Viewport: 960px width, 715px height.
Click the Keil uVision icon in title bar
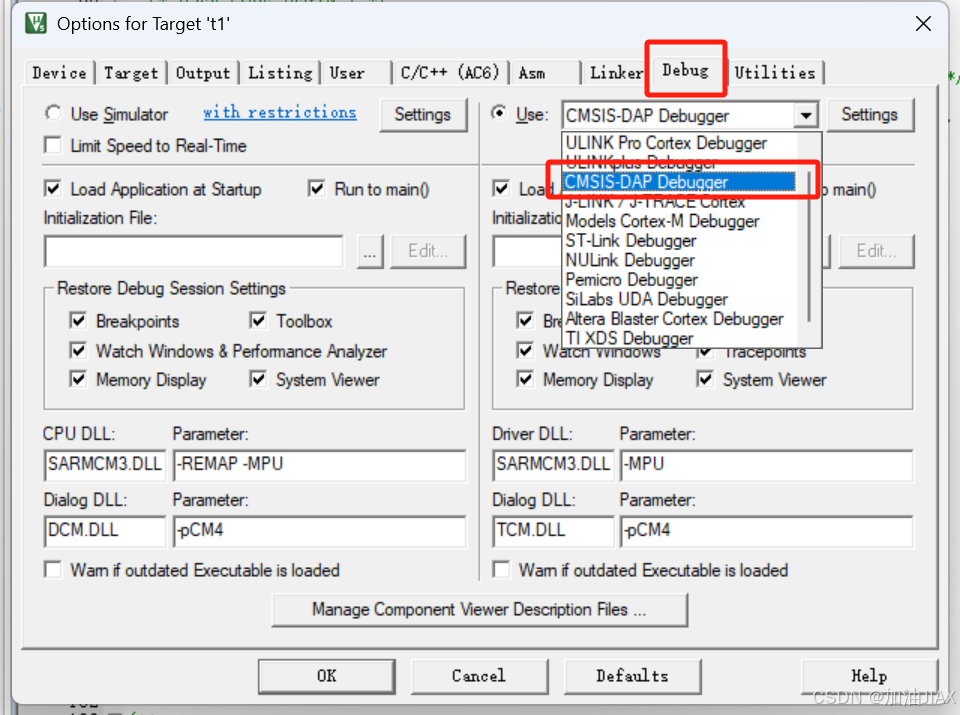point(36,23)
